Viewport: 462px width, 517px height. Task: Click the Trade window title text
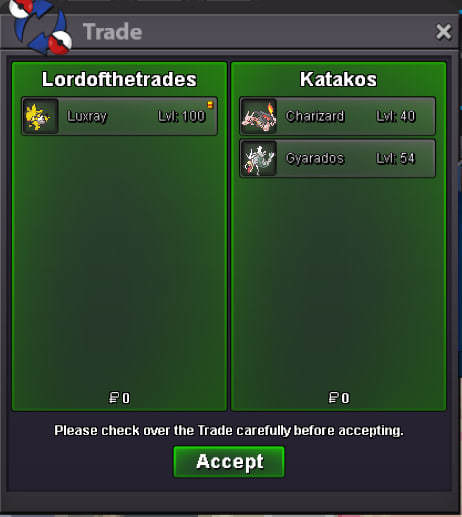tap(112, 32)
